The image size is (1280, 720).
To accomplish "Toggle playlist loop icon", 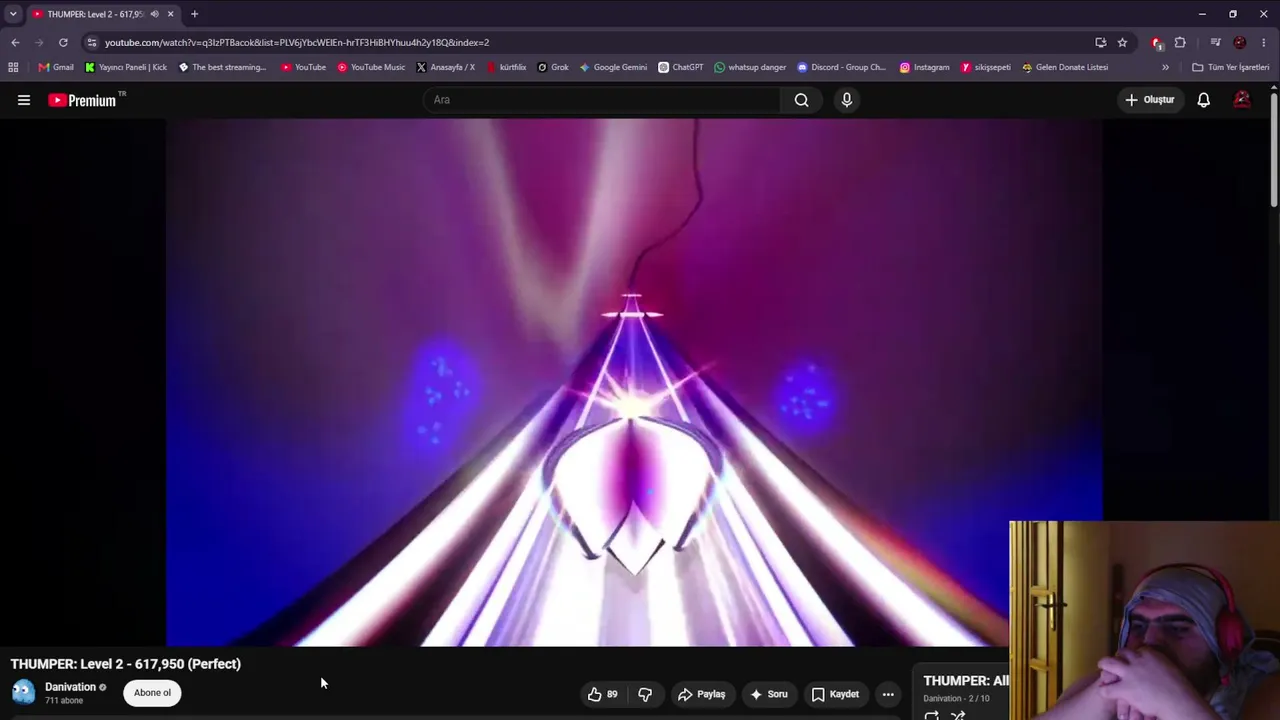I will pyautogui.click(x=932, y=715).
